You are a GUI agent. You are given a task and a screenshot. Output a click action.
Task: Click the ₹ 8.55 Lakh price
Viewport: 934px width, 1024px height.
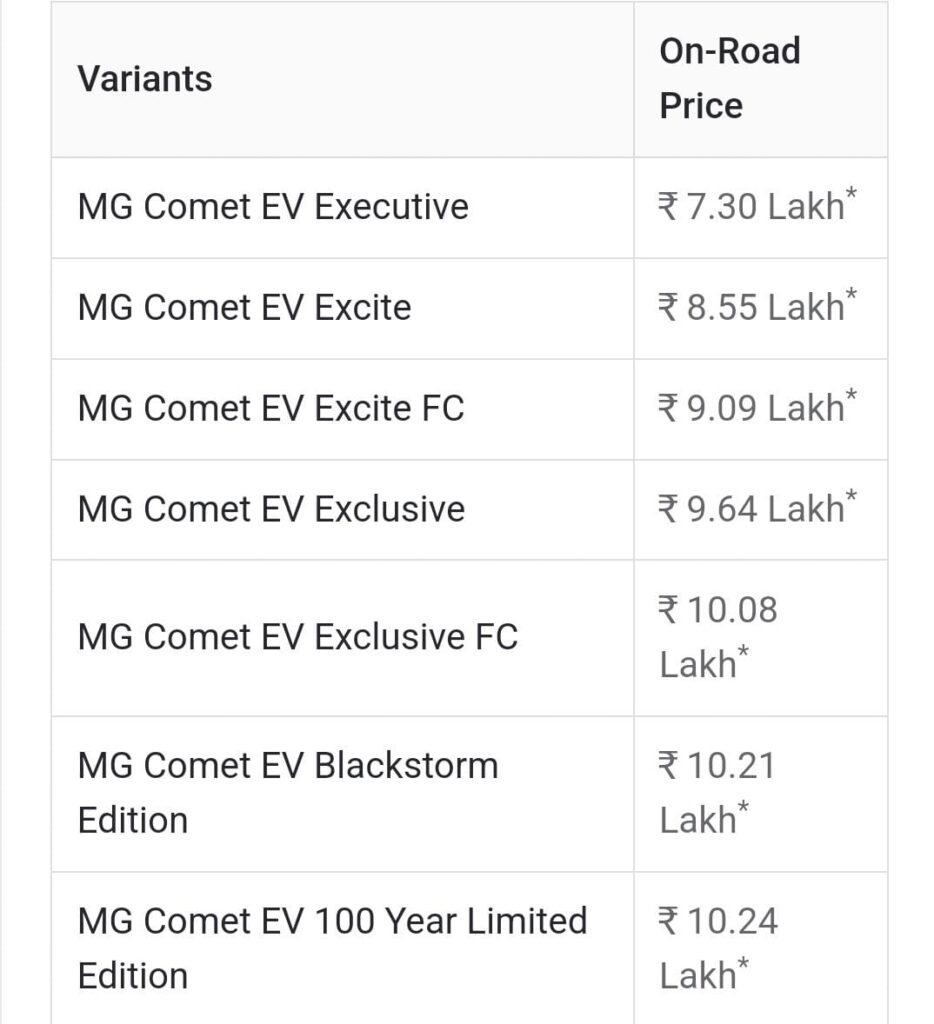[x=750, y=308]
